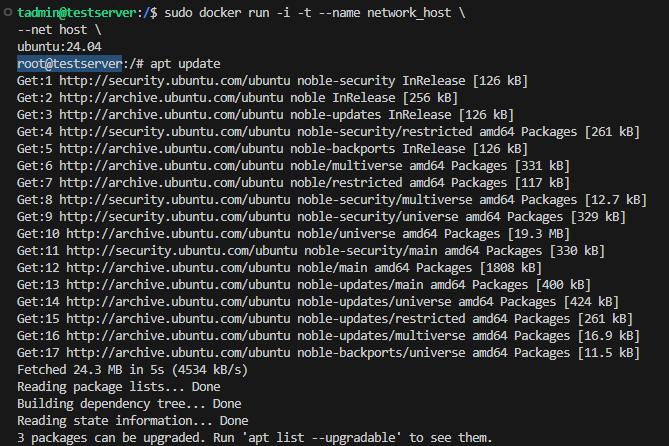
Task: Open the Get:5 noble-backports InRelease URL
Action: click(x=171, y=149)
